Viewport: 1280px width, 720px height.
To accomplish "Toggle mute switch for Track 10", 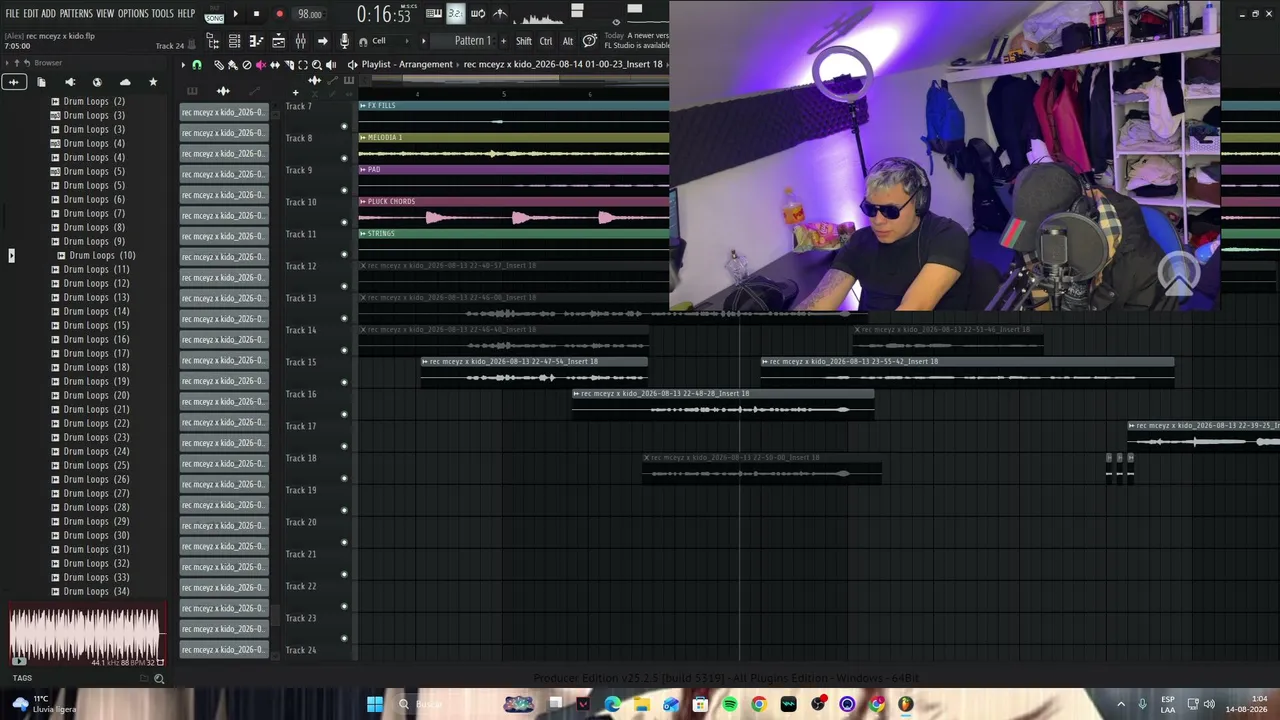I will (x=345, y=222).
